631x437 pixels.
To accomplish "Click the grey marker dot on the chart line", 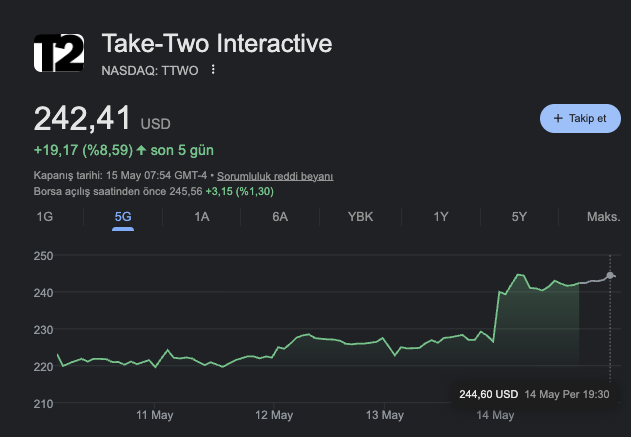I will tap(610, 275).
